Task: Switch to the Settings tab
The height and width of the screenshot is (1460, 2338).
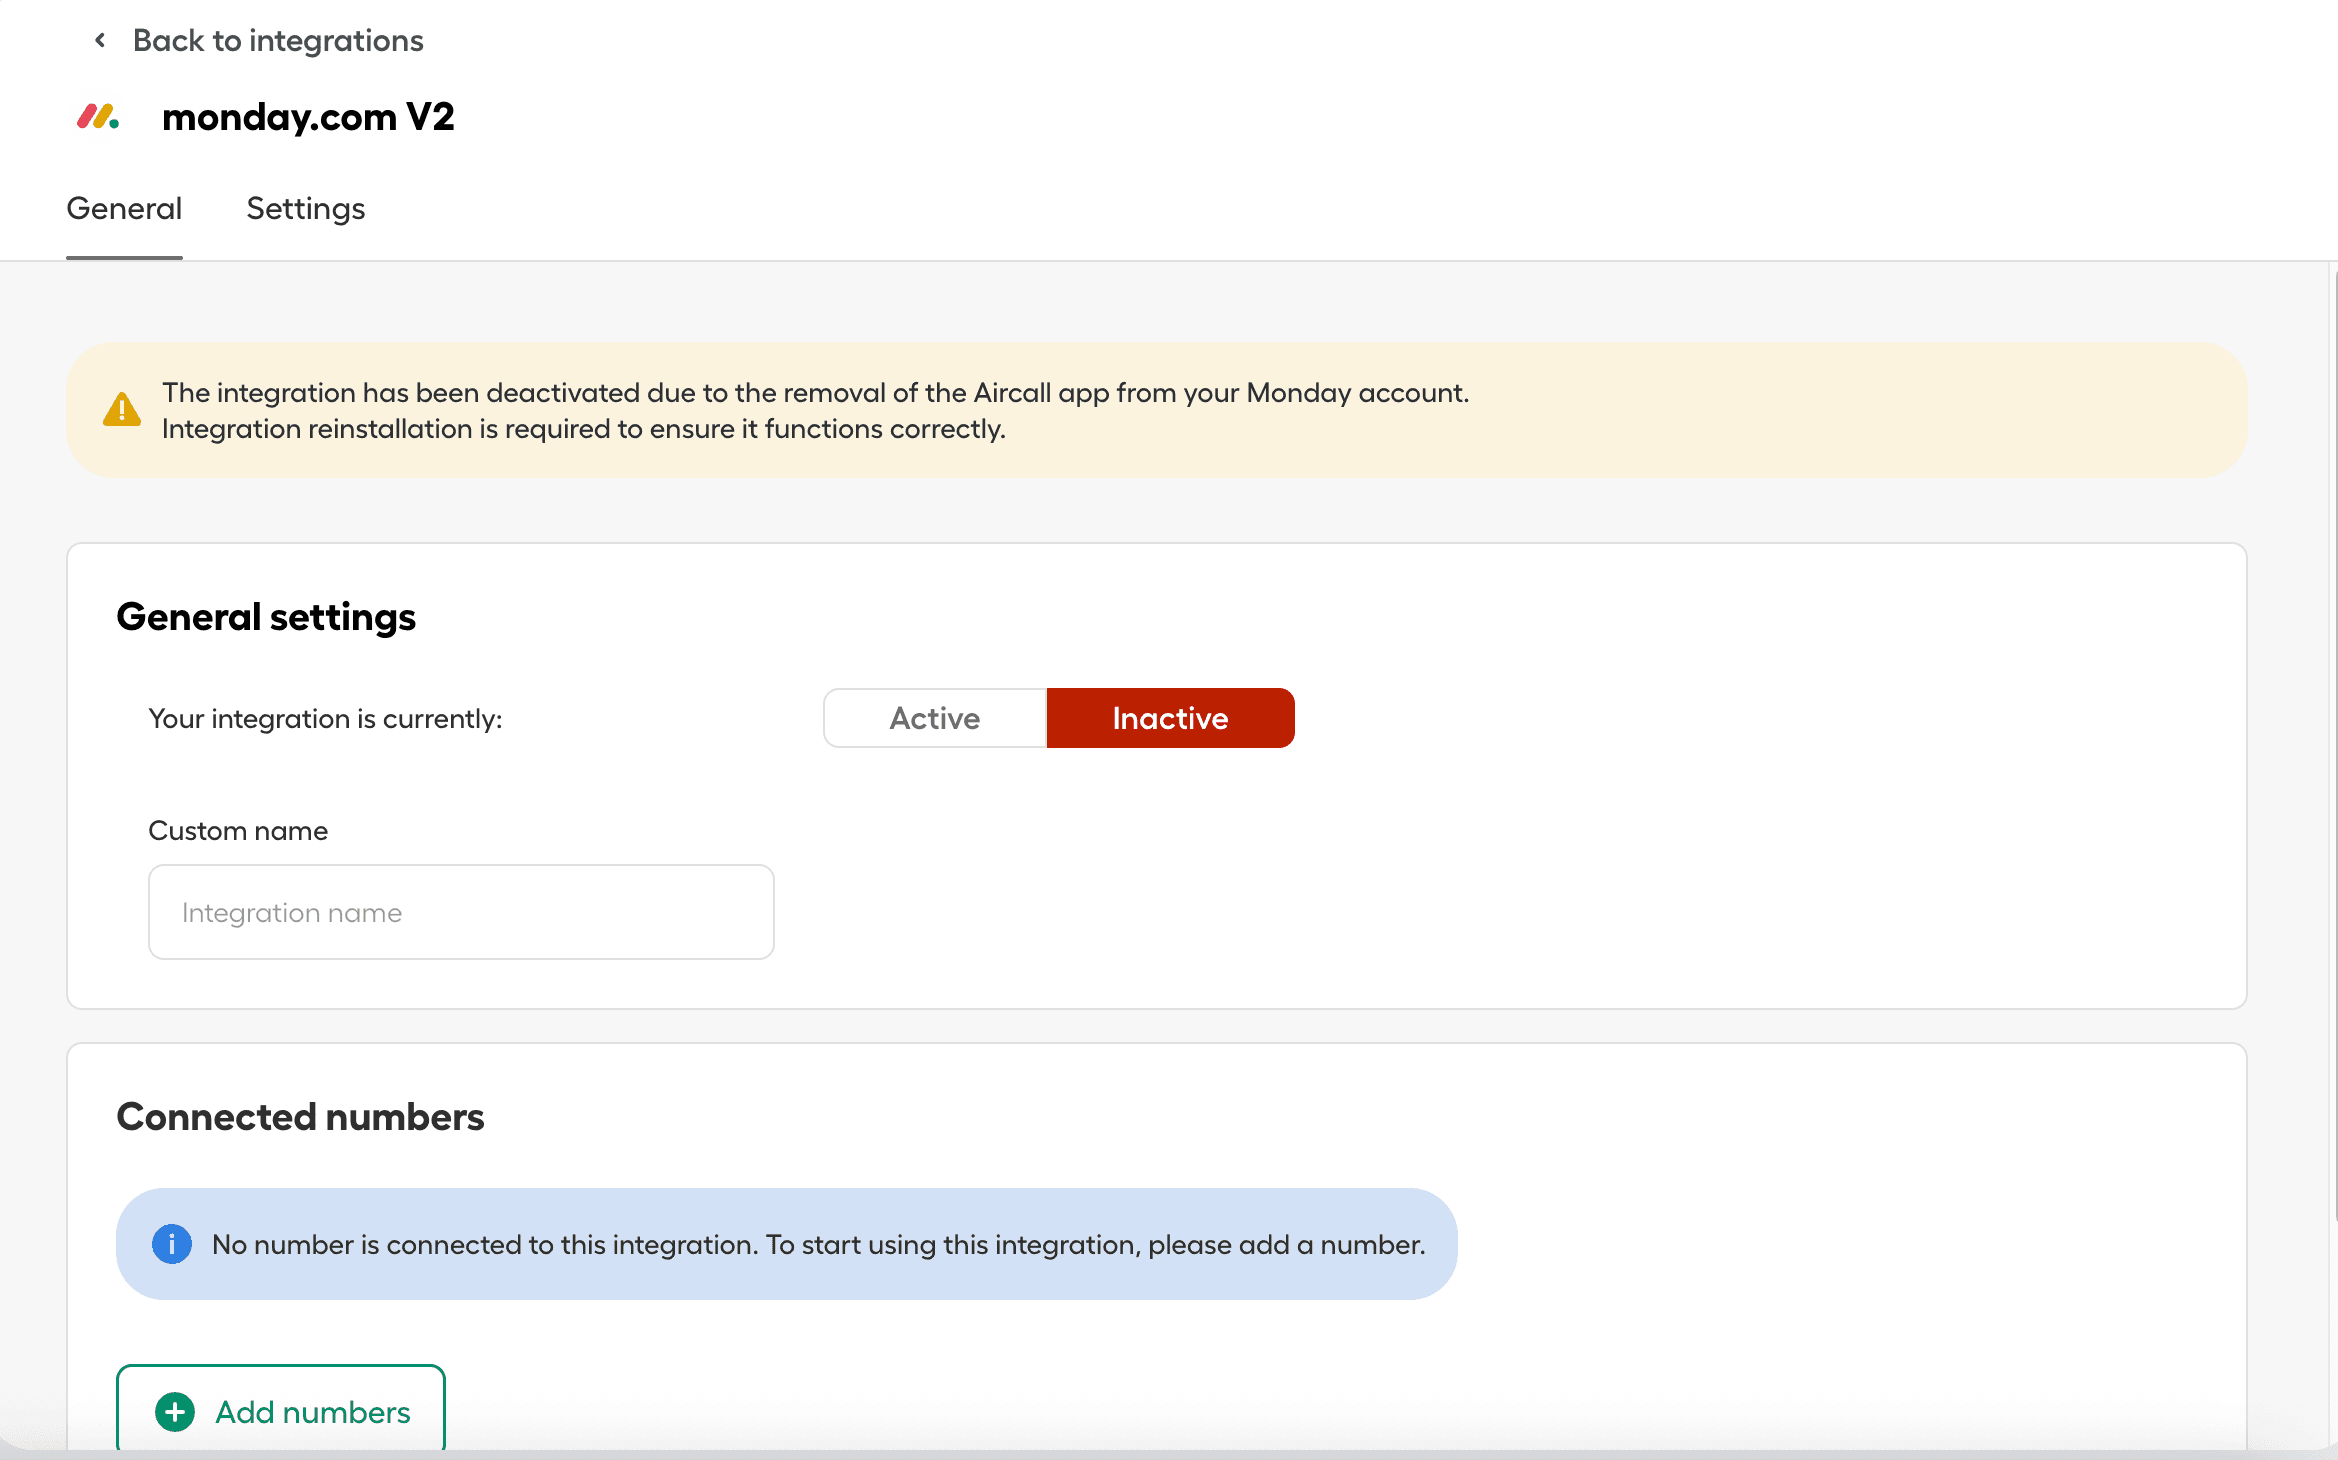Action: click(305, 209)
